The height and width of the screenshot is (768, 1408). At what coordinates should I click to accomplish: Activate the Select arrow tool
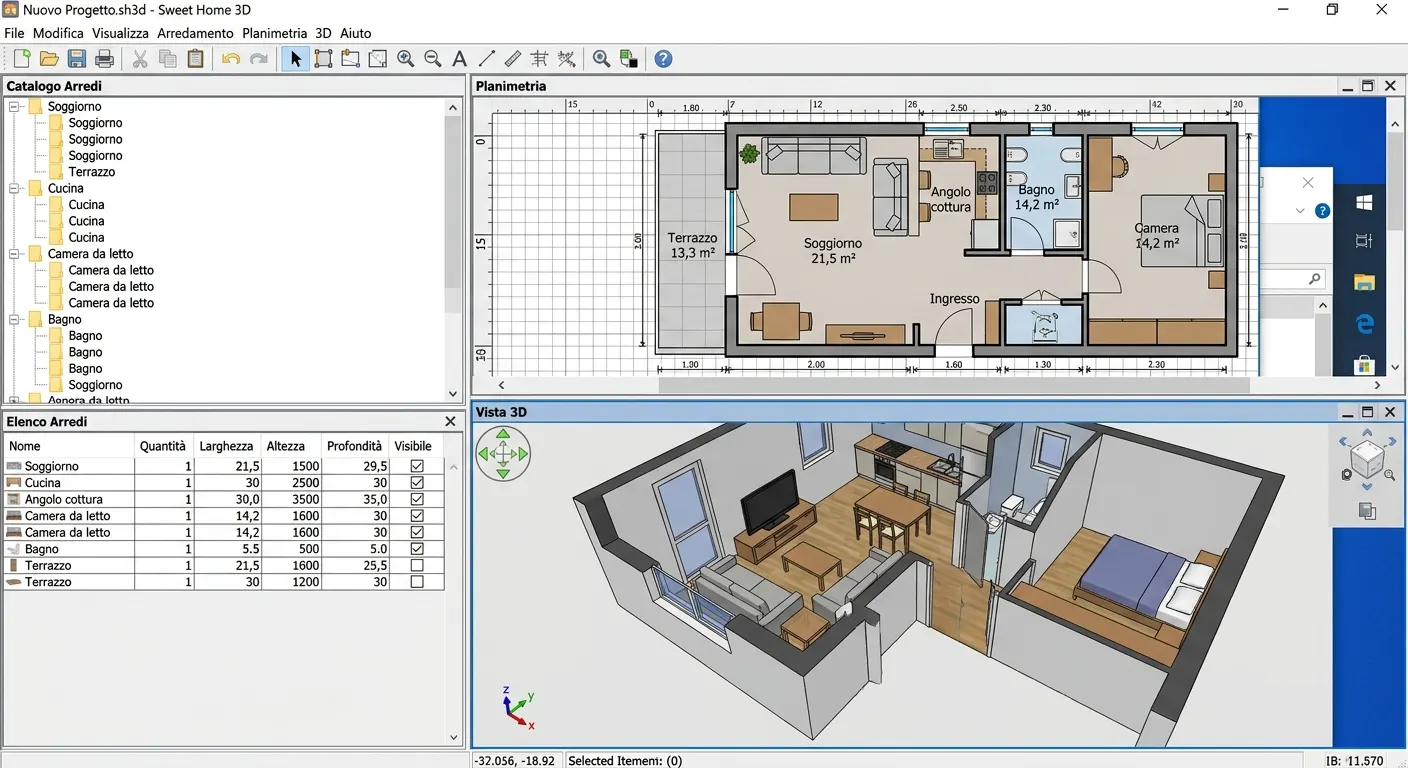pyautogui.click(x=295, y=59)
